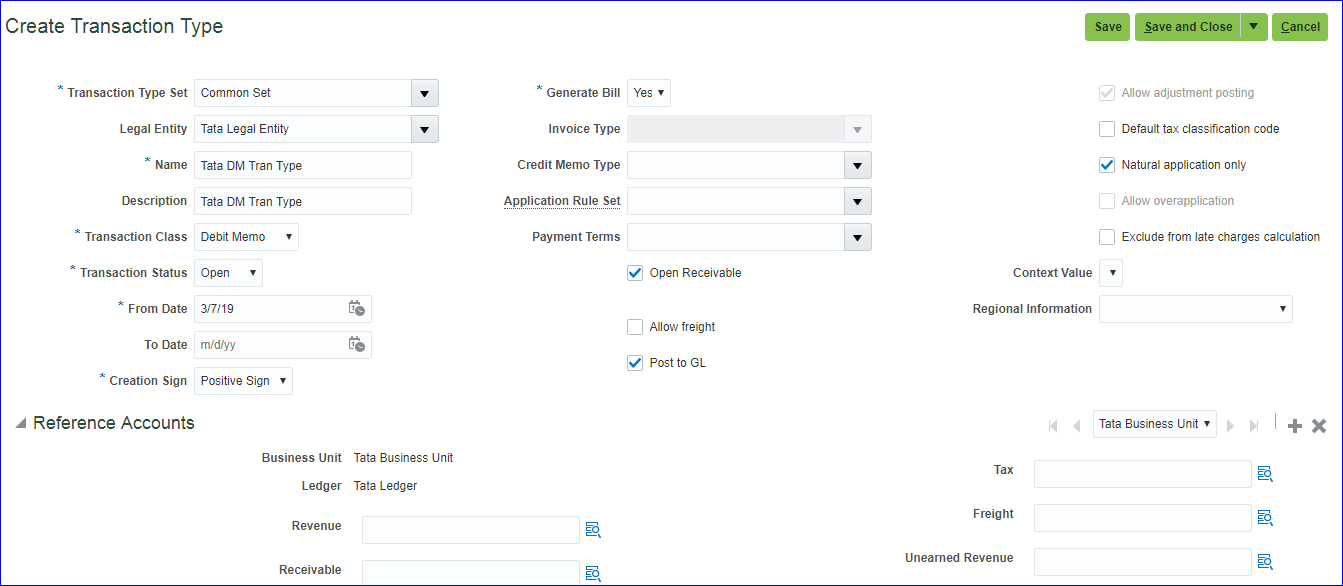Open the Tata Business Unit selector
Viewport: 1343px width, 586px height.
tap(1155, 424)
